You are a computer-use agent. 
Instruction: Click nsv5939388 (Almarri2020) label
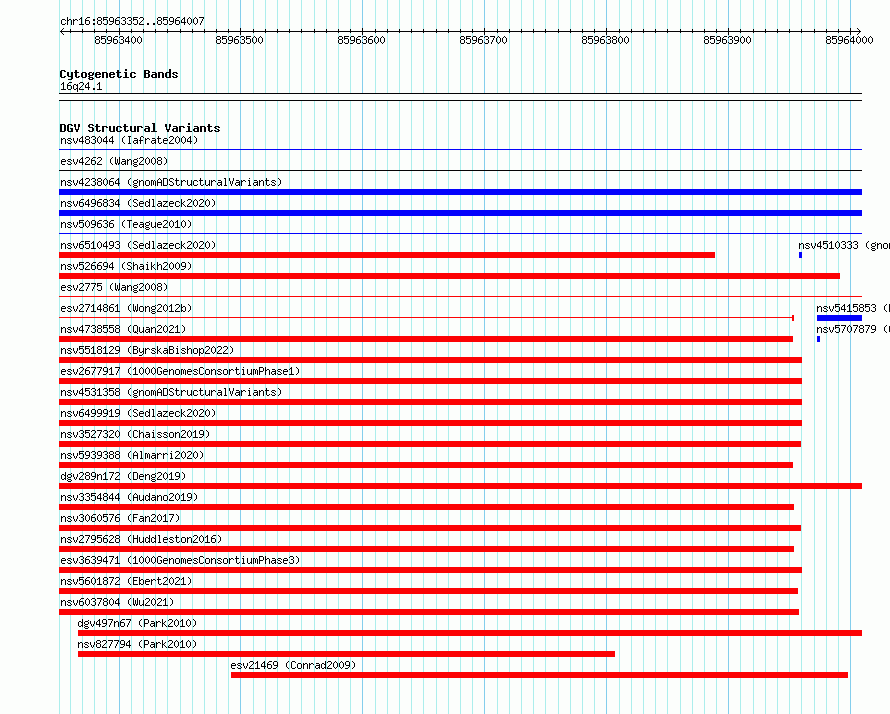132,455
